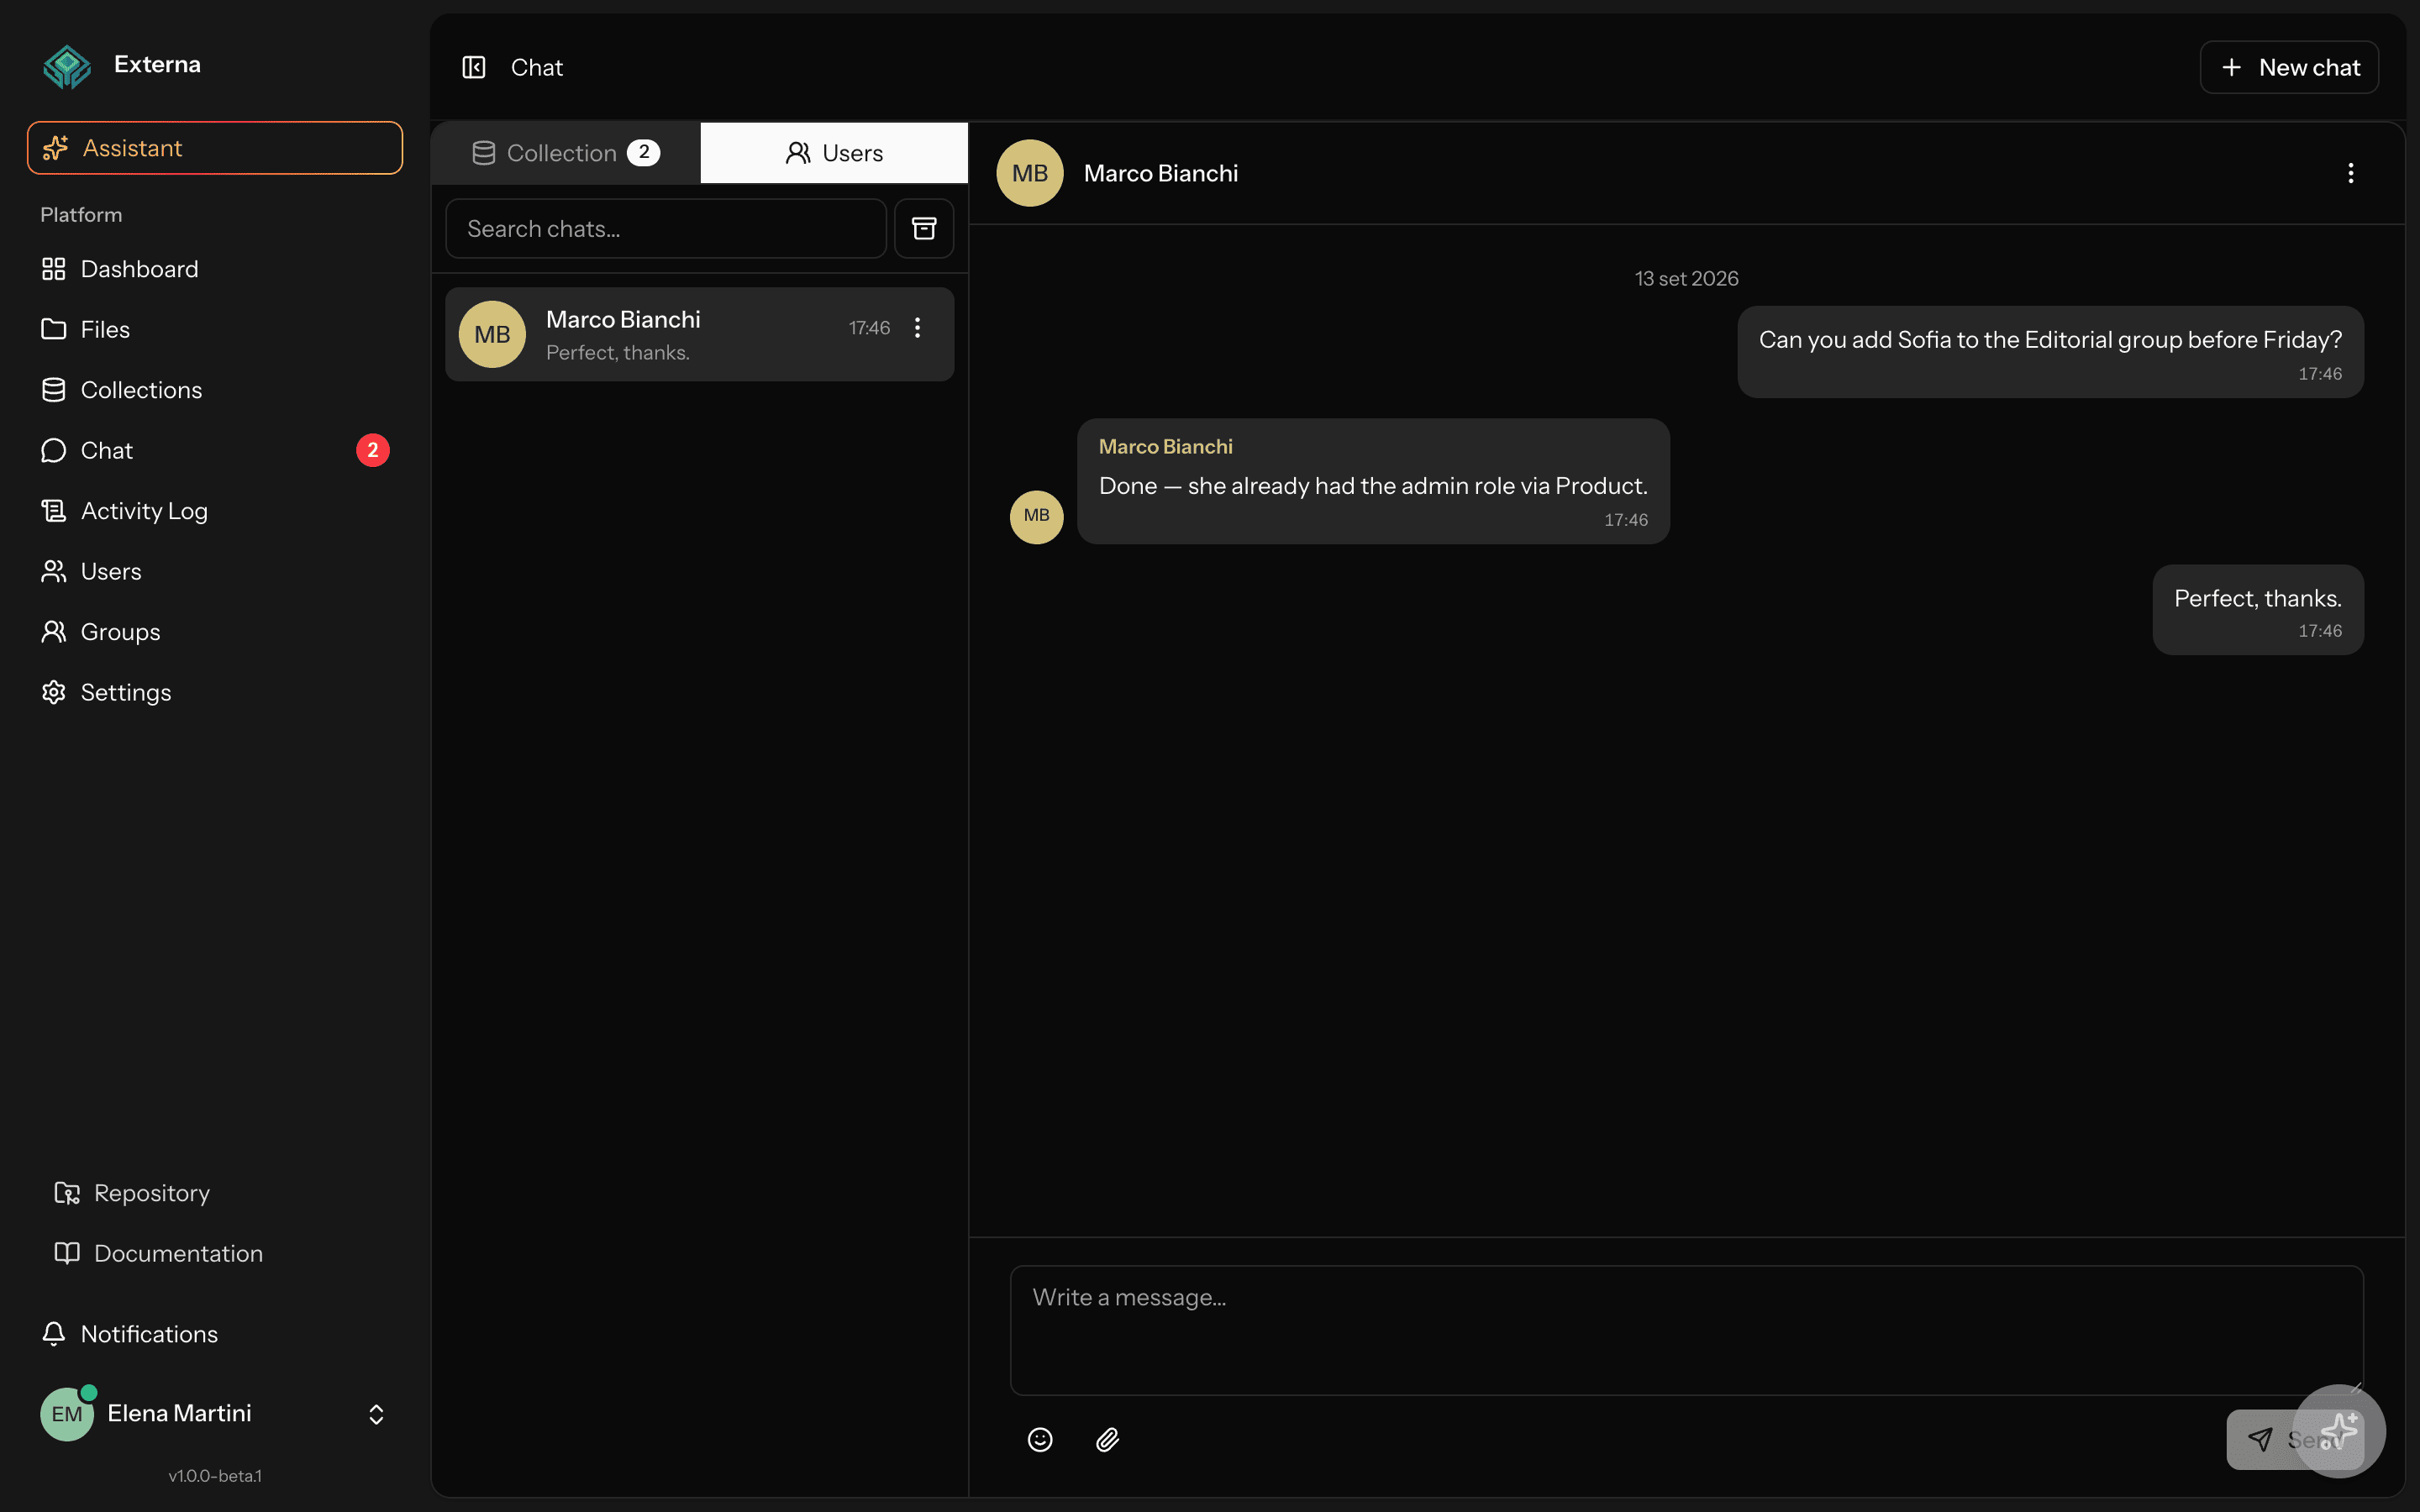
Task: Open Settings page
Action: (x=215, y=692)
